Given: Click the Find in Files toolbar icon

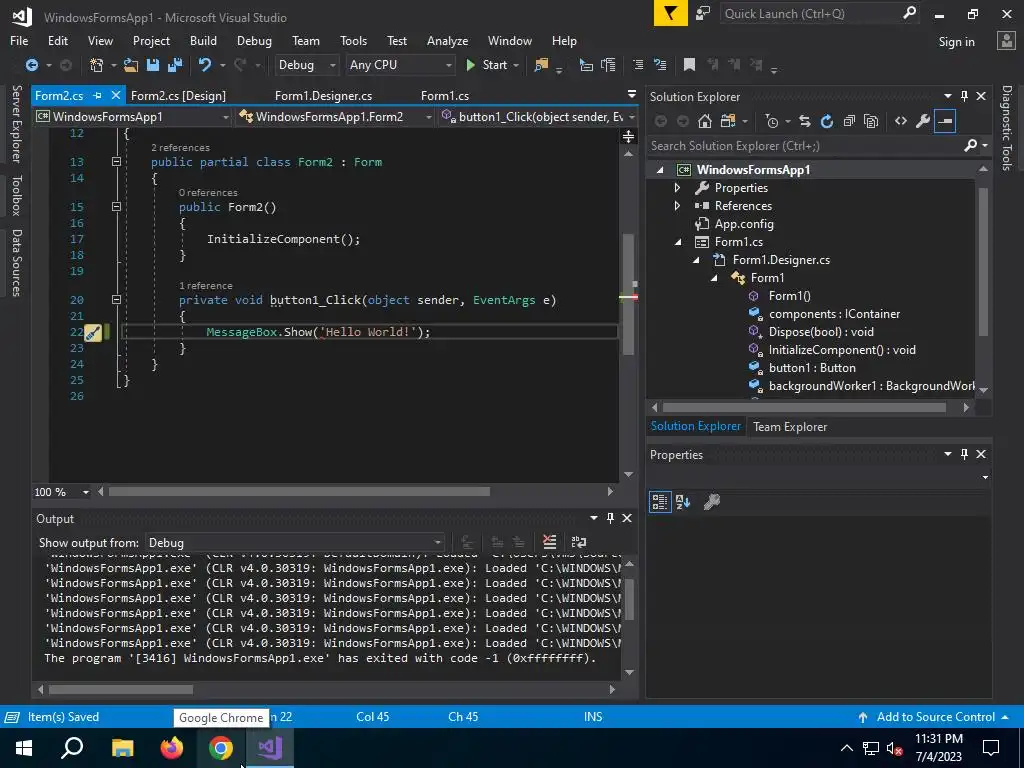Looking at the screenshot, I should pos(541,65).
